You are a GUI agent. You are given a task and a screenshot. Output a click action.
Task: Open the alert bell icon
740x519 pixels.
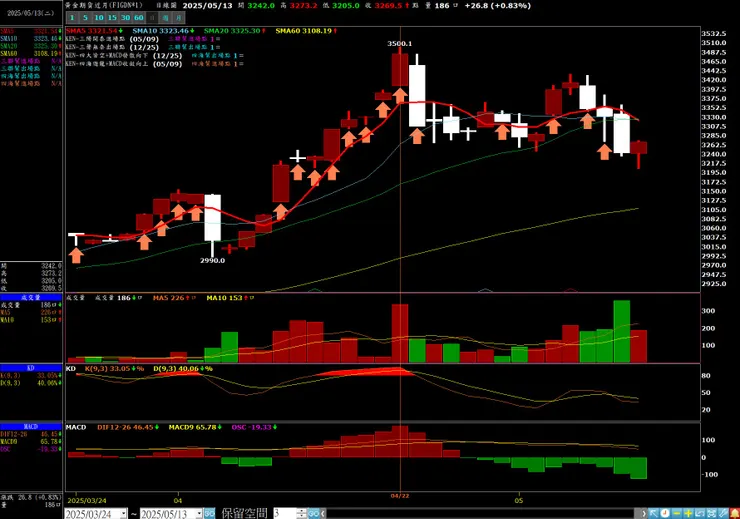pos(735,513)
